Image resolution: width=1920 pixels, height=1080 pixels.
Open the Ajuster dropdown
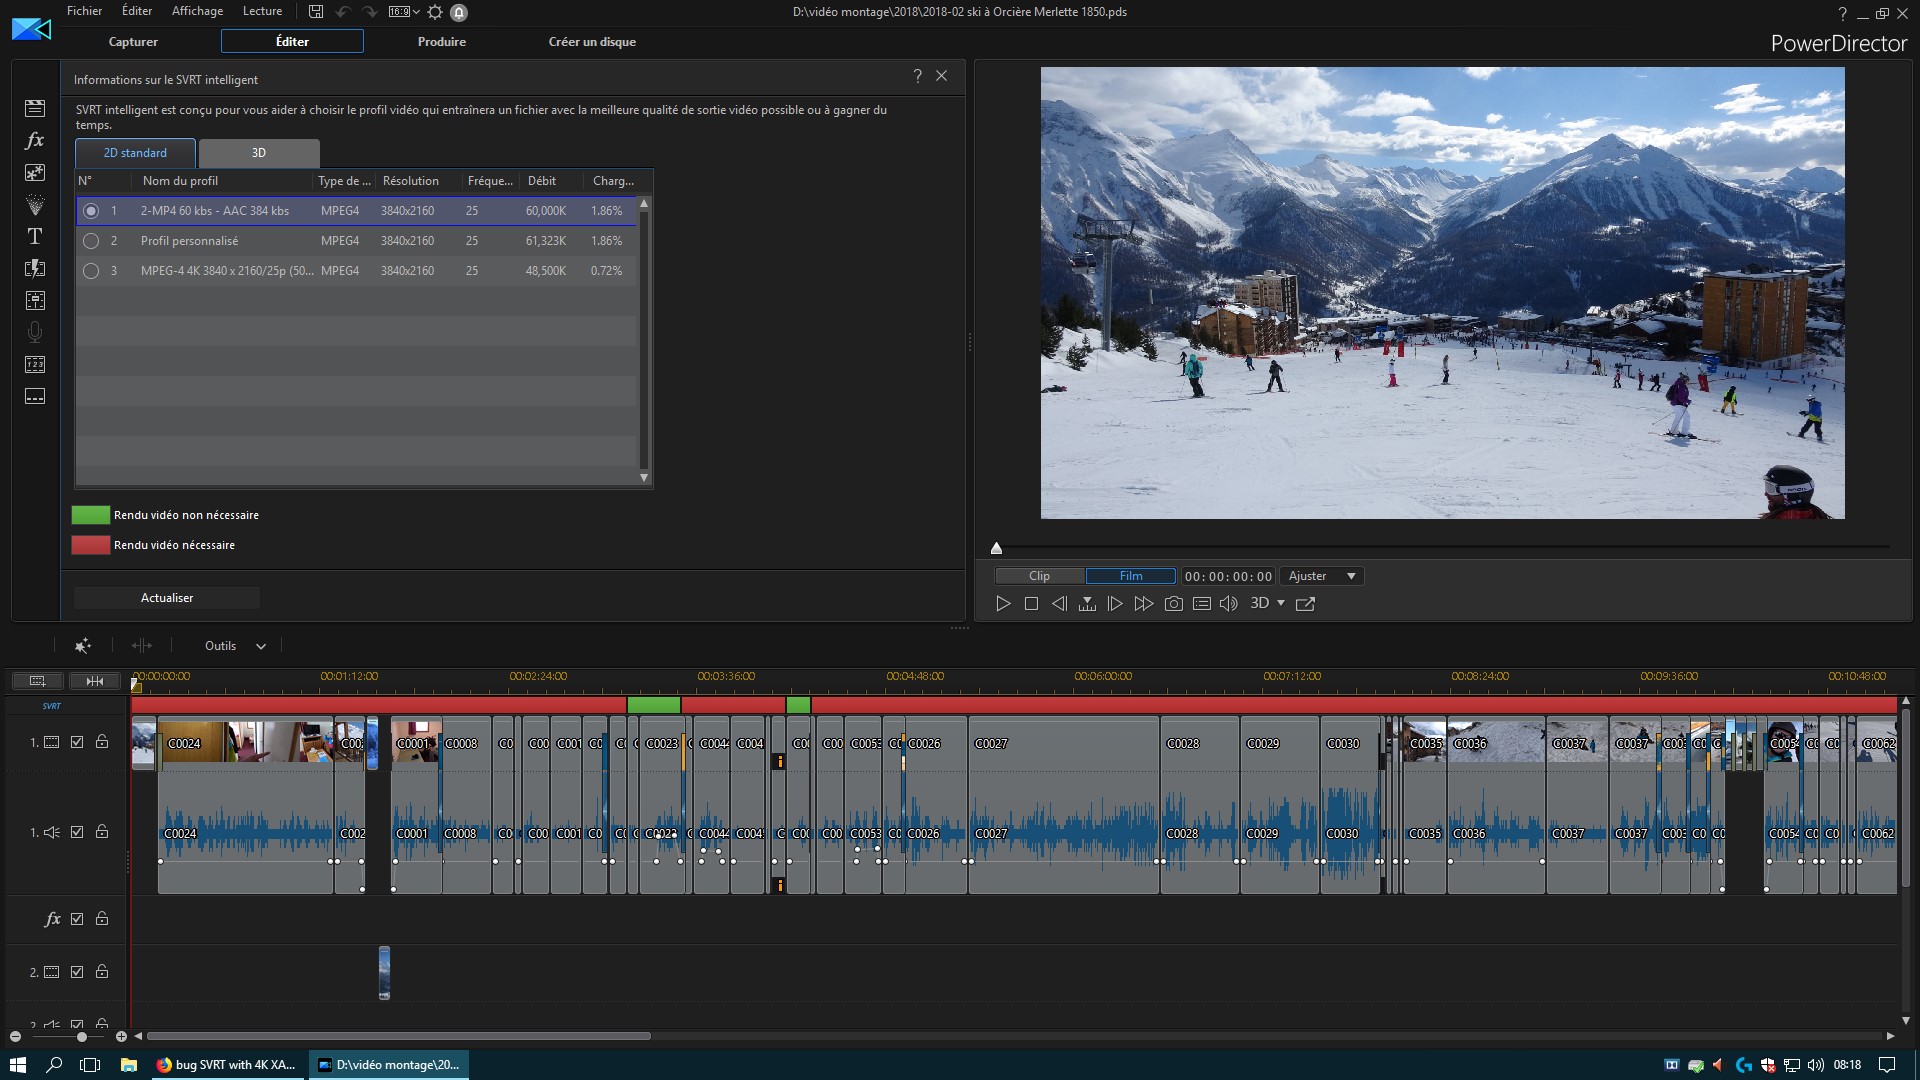point(1322,576)
